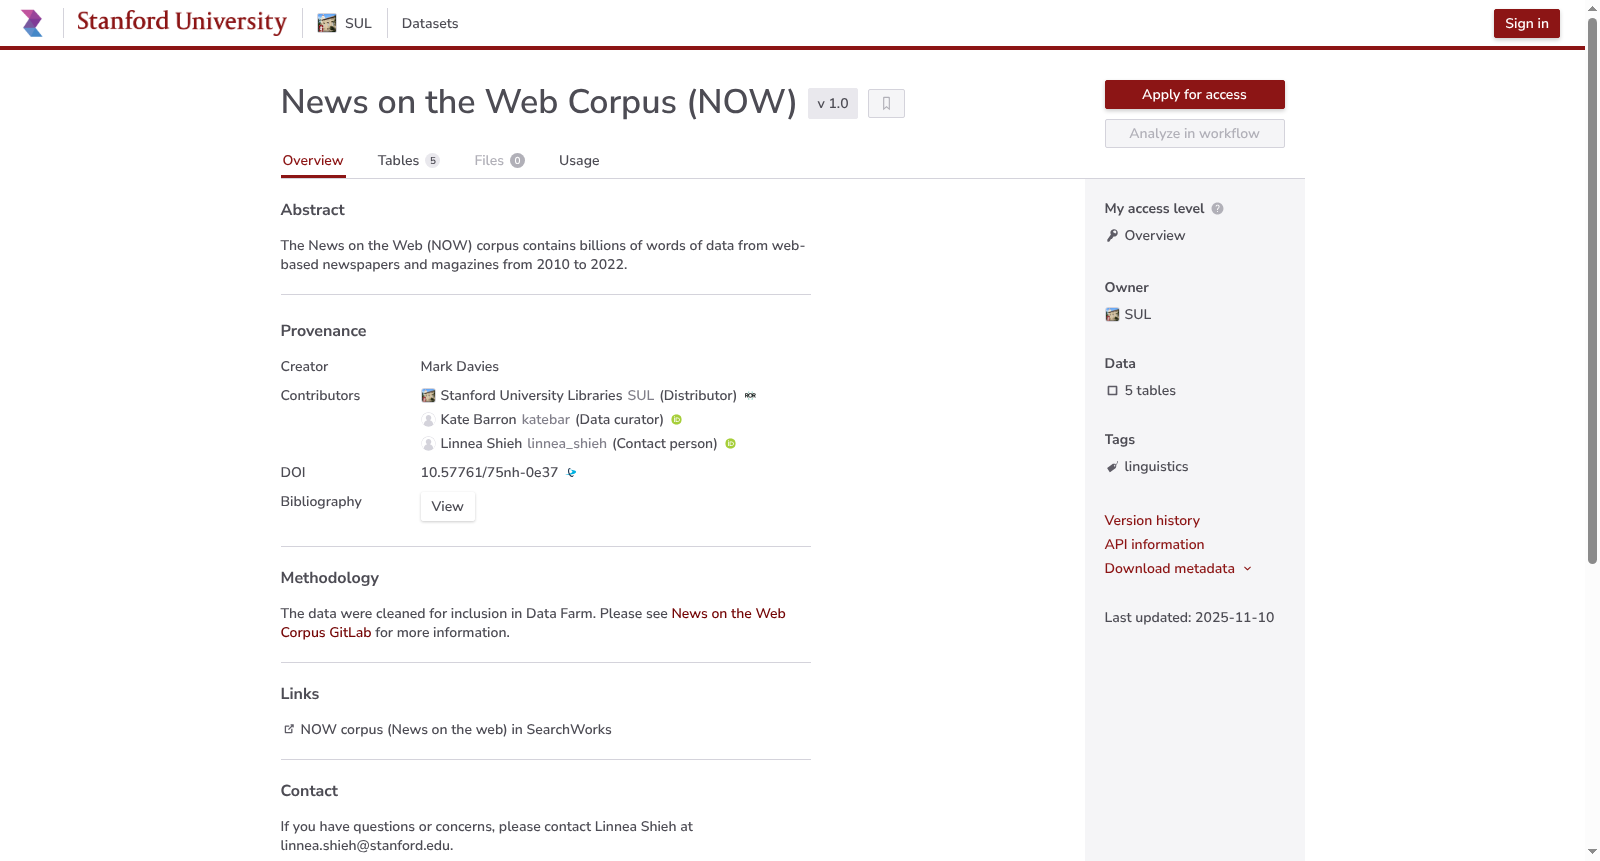
Task: Open Linnea Shieh's ORCID icon
Action: point(730,444)
